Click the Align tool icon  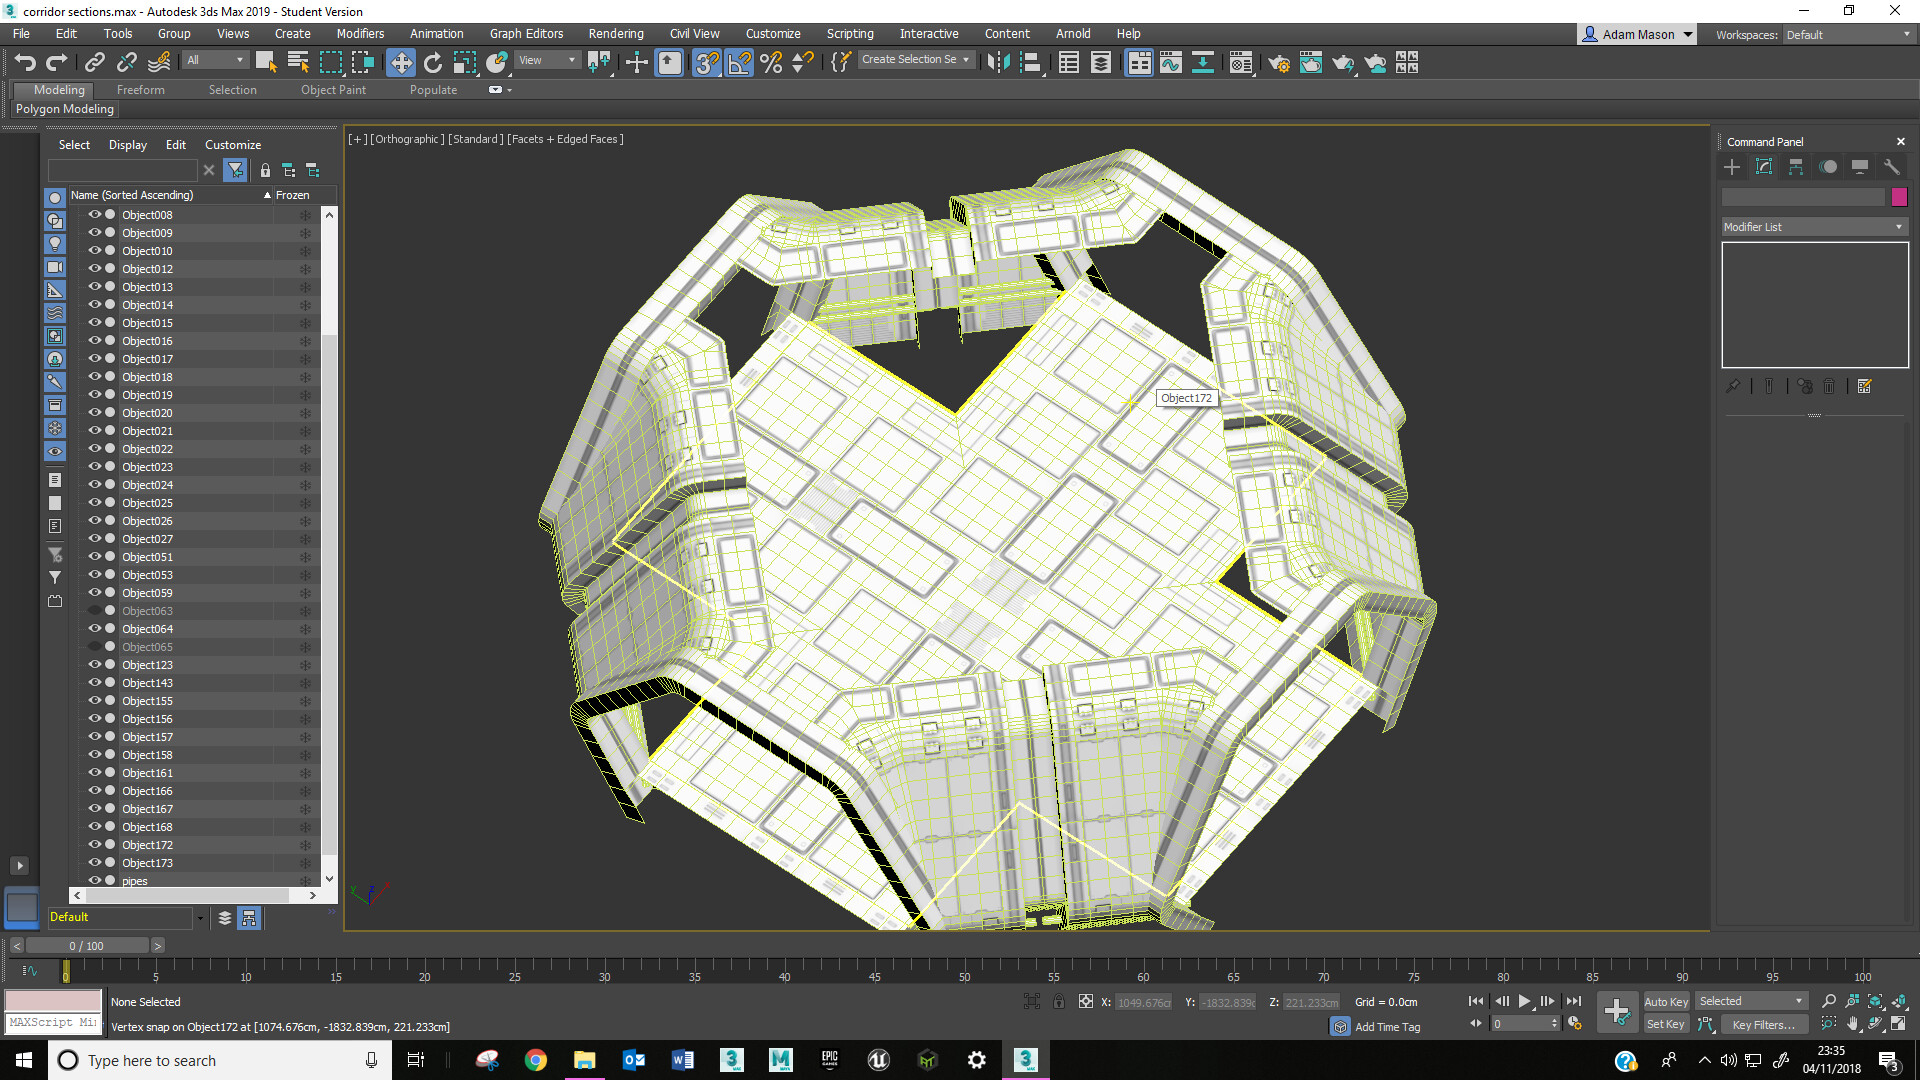point(1031,63)
